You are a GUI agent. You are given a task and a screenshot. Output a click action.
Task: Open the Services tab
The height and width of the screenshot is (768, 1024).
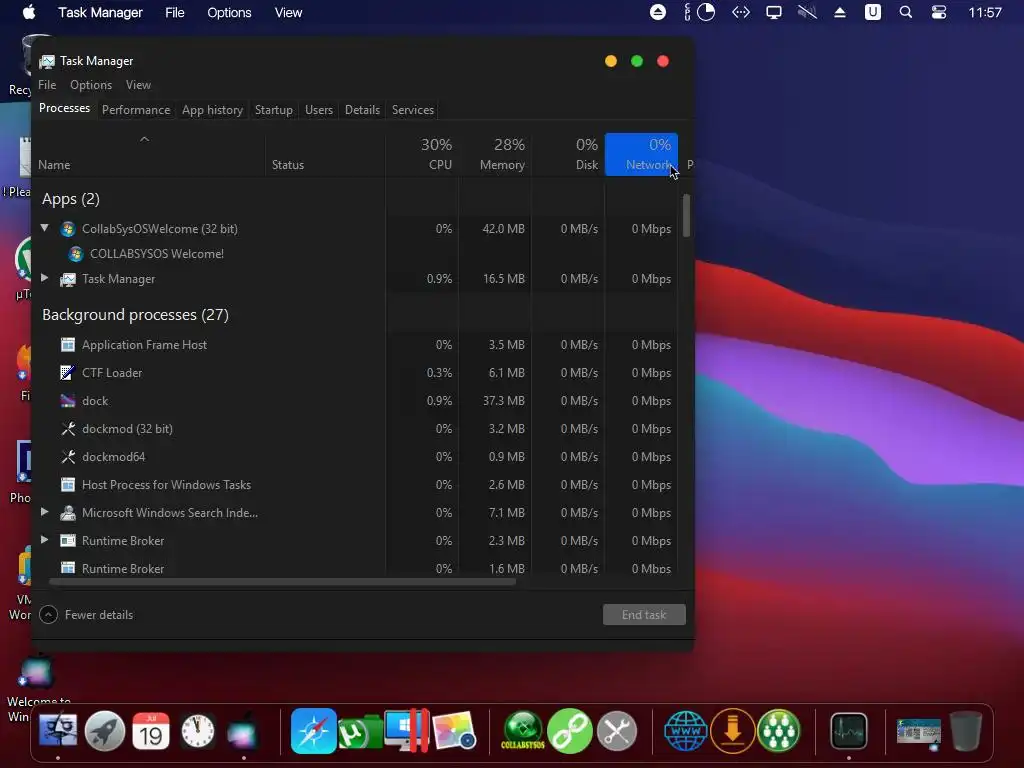(413, 110)
